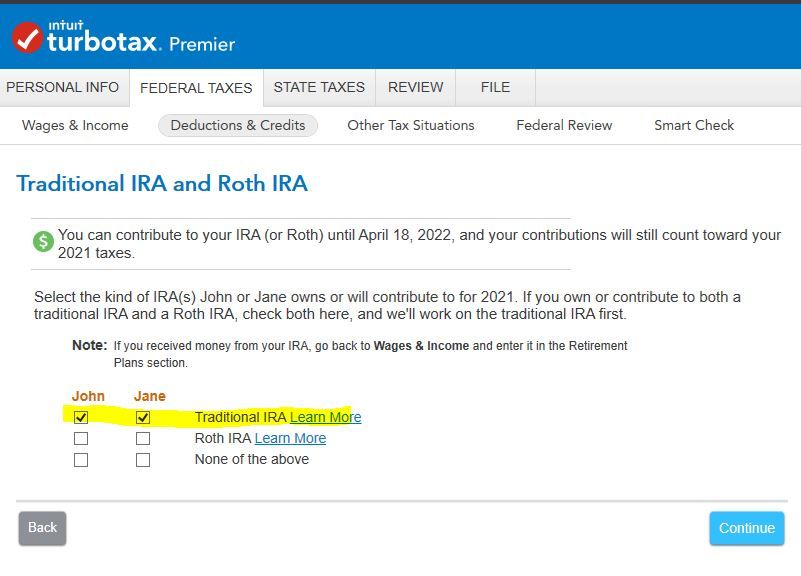Click Learn More for Traditional IRA
The height and width of the screenshot is (576, 801).
325,417
